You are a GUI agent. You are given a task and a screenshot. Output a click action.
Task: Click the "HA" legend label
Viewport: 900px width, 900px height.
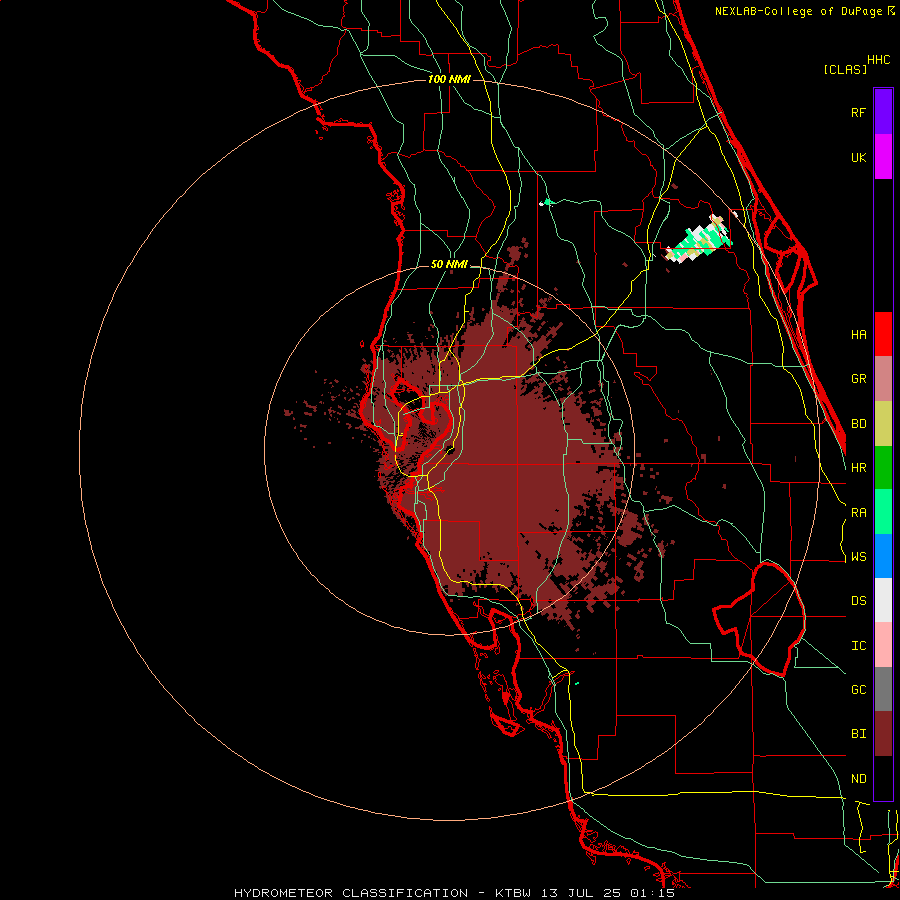click(858, 334)
